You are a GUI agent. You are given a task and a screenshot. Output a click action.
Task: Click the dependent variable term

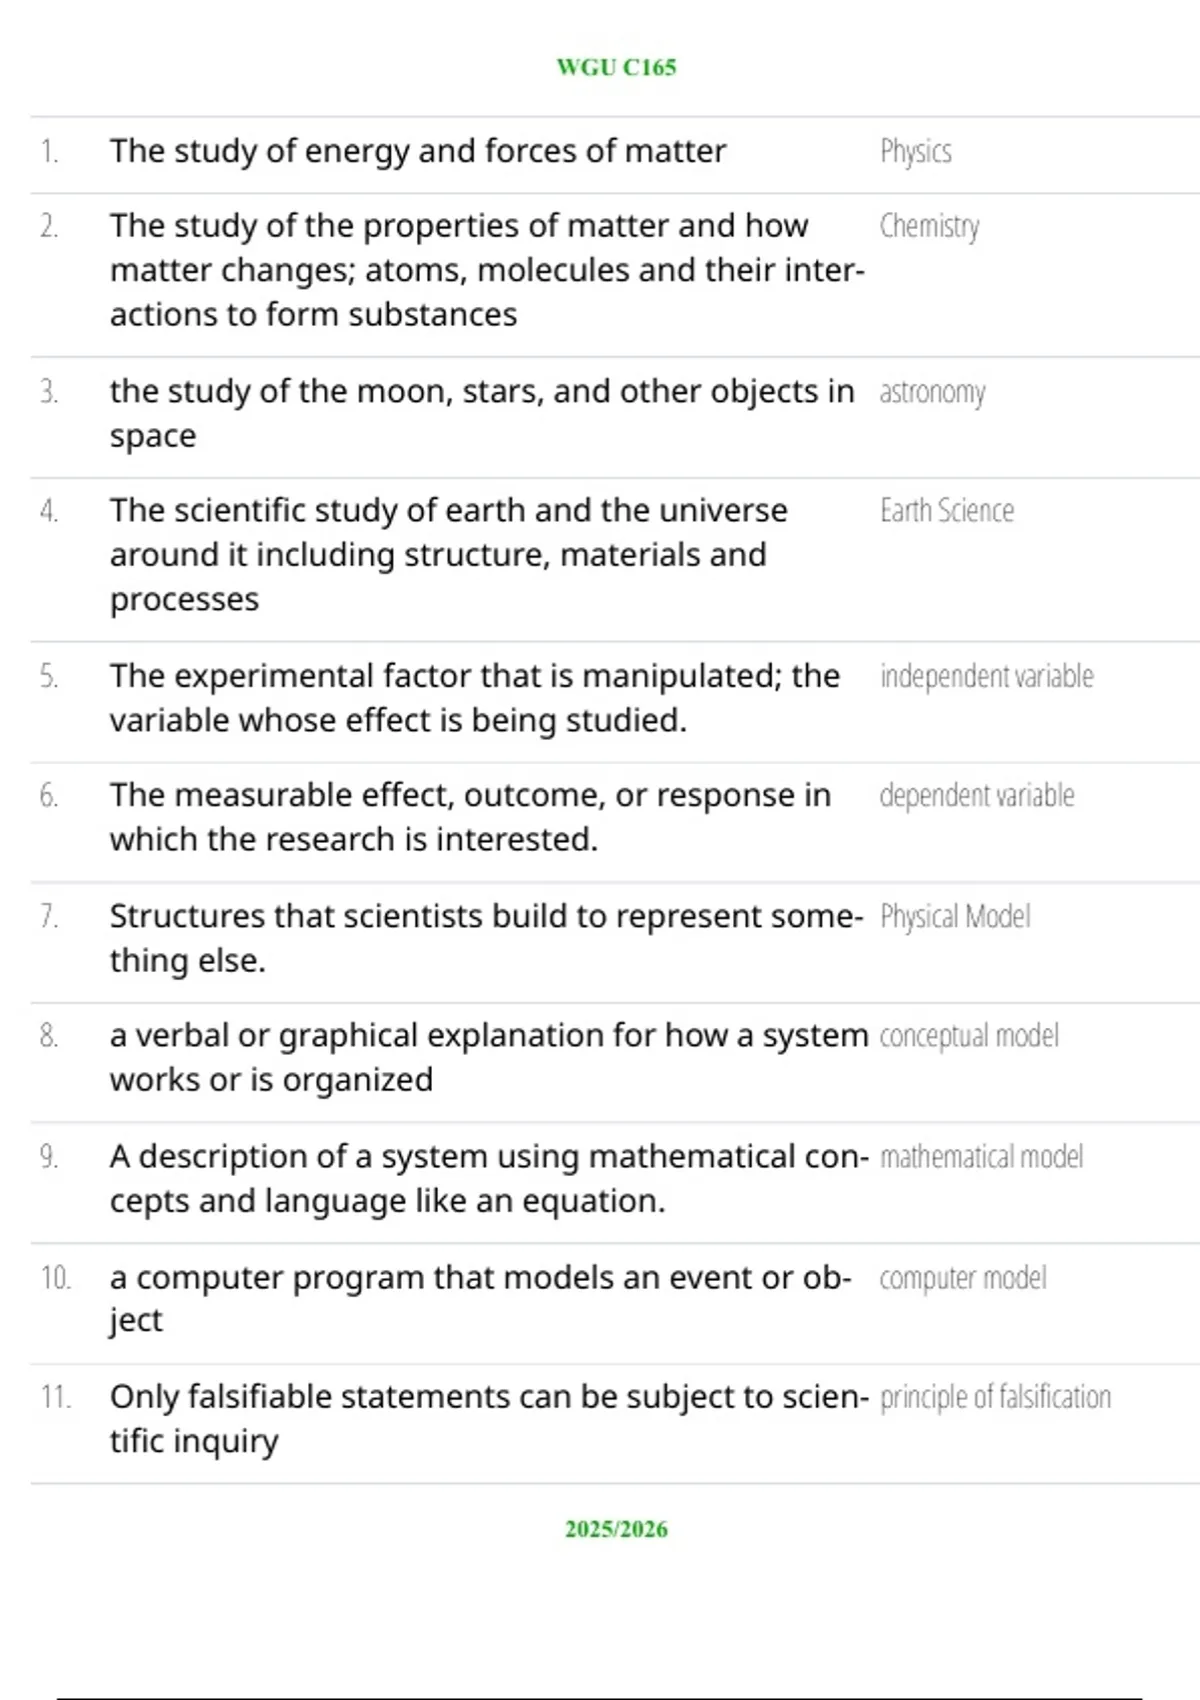coord(977,796)
